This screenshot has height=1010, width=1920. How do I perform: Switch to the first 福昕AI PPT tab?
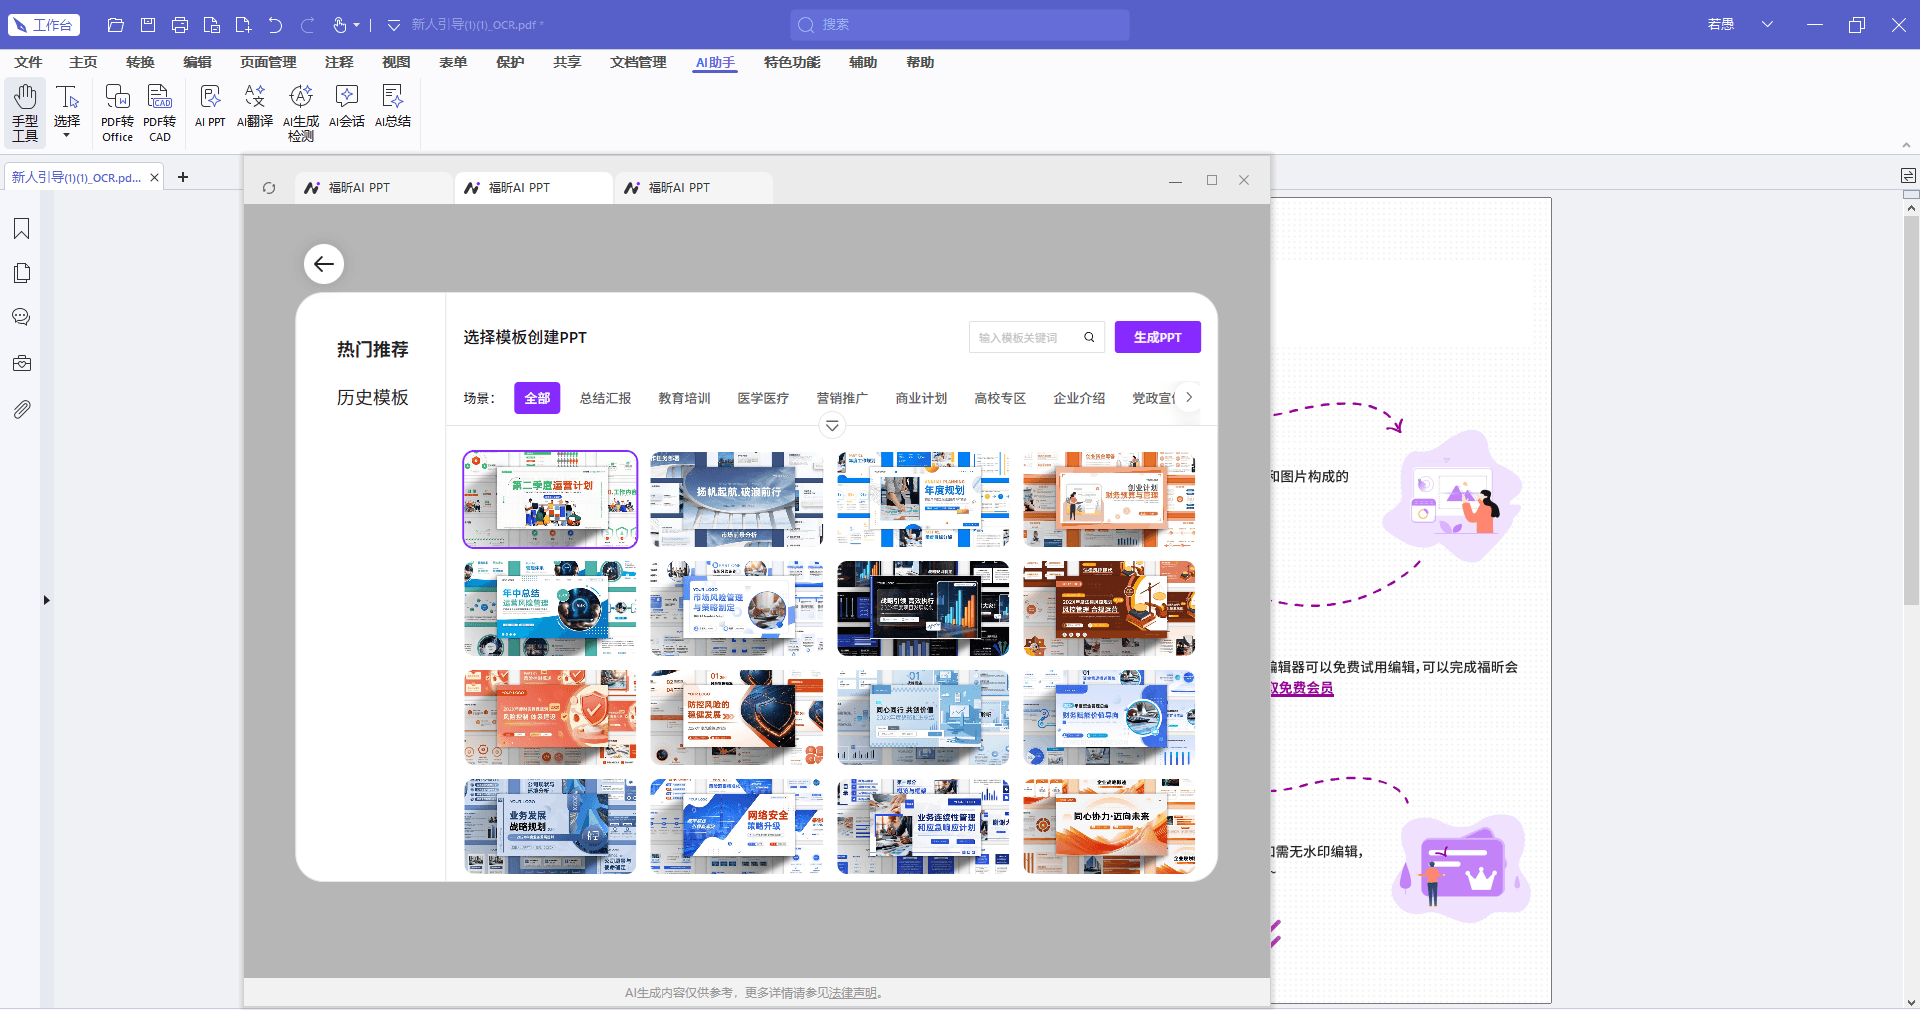click(373, 188)
